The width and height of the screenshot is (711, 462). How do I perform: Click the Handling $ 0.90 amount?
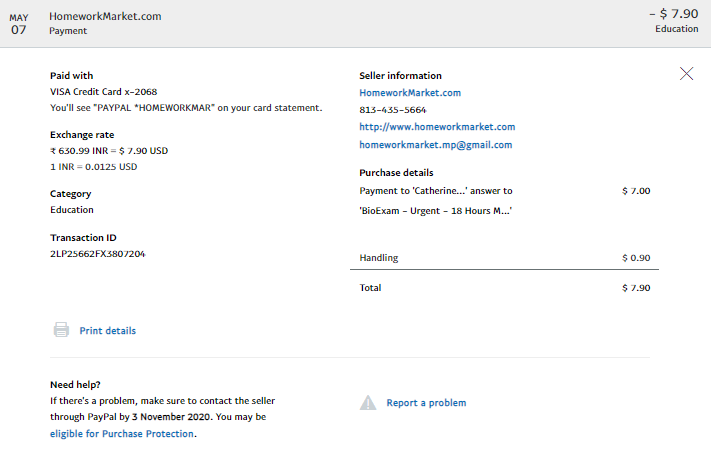point(636,258)
